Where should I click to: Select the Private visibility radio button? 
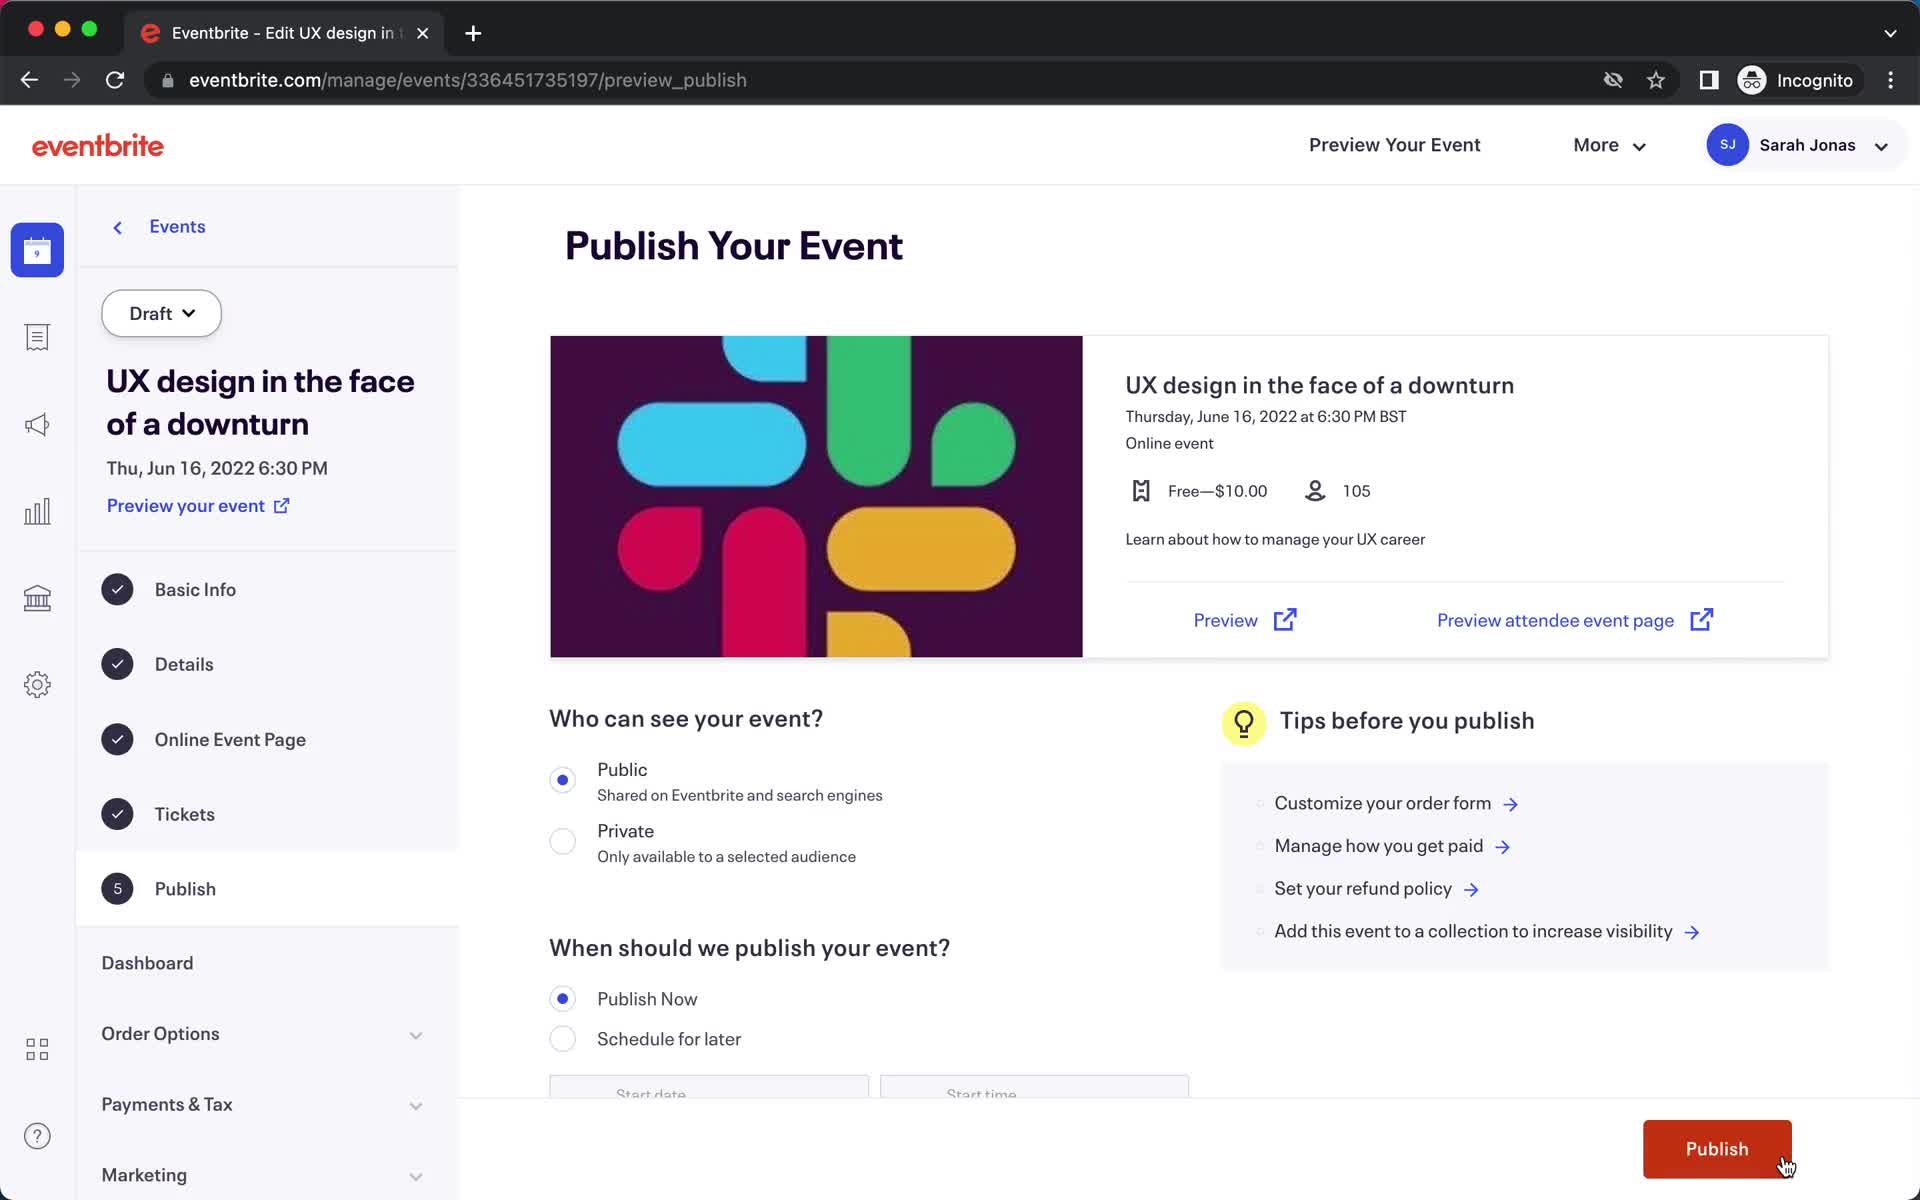pyautogui.click(x=563, y=841)
